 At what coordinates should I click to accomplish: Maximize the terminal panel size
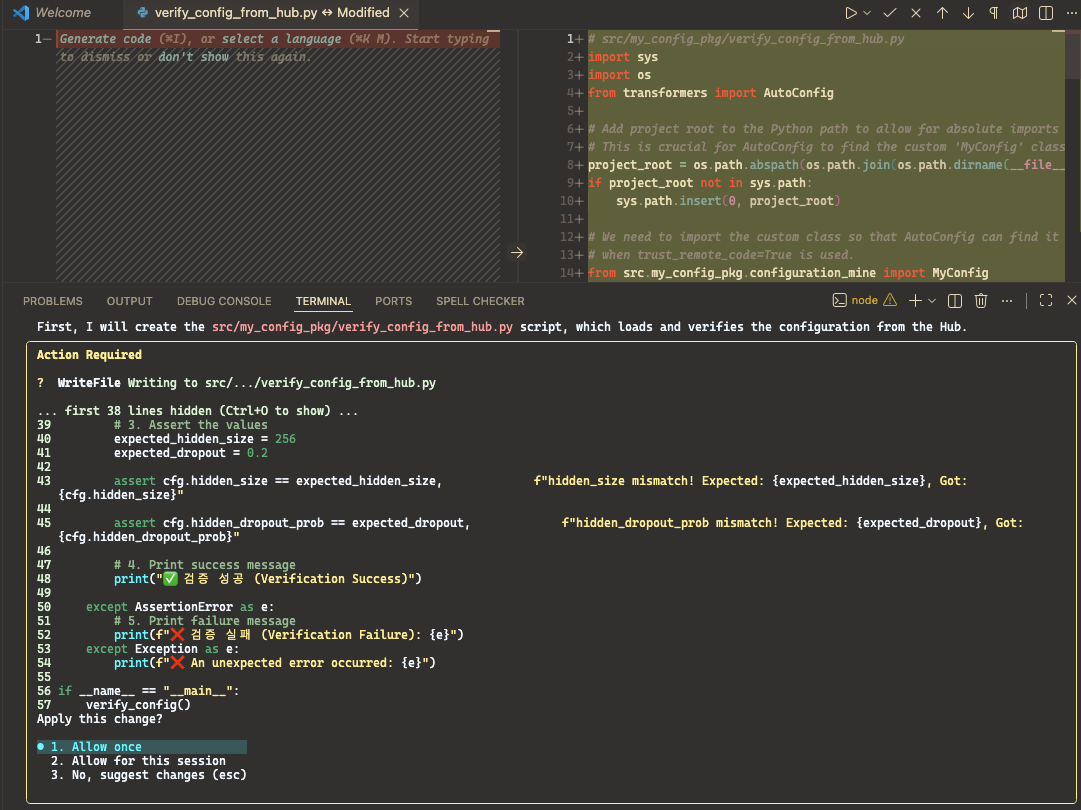[1046, 301]
